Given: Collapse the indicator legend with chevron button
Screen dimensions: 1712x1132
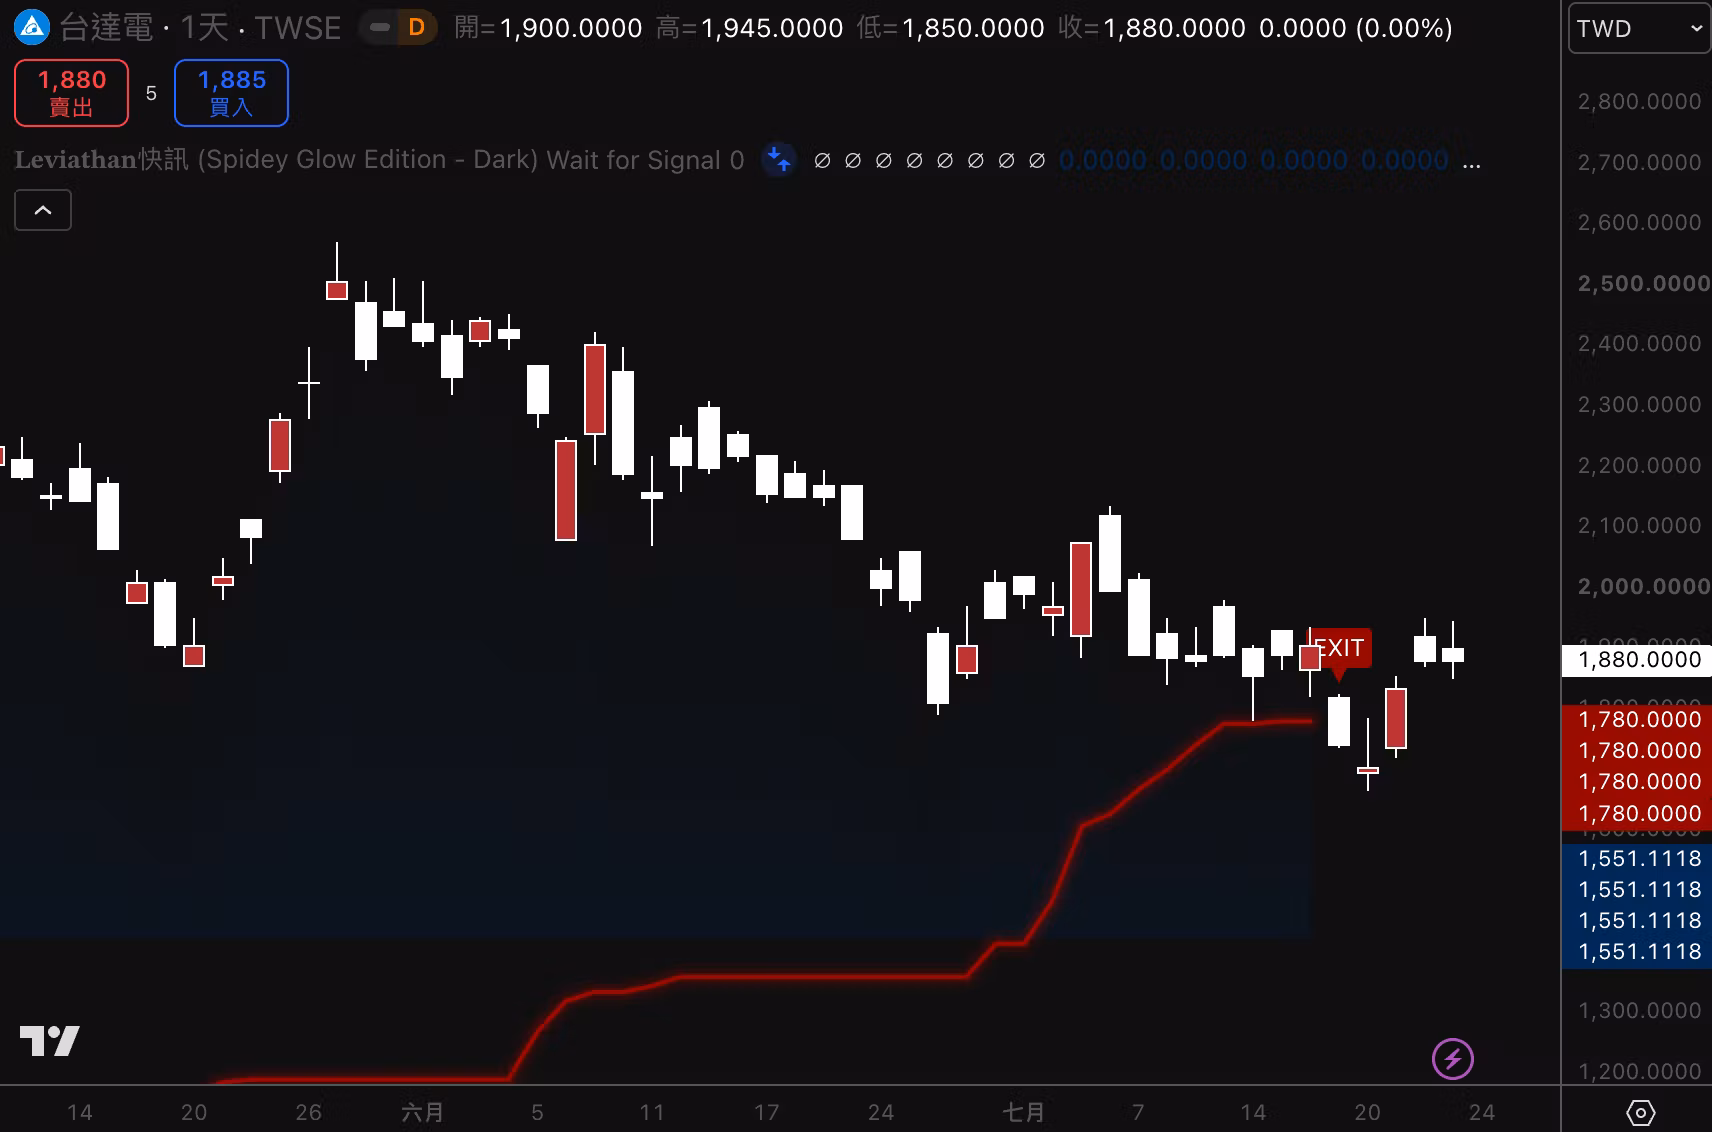Looking at the screenshot, I should click(43, 210).
